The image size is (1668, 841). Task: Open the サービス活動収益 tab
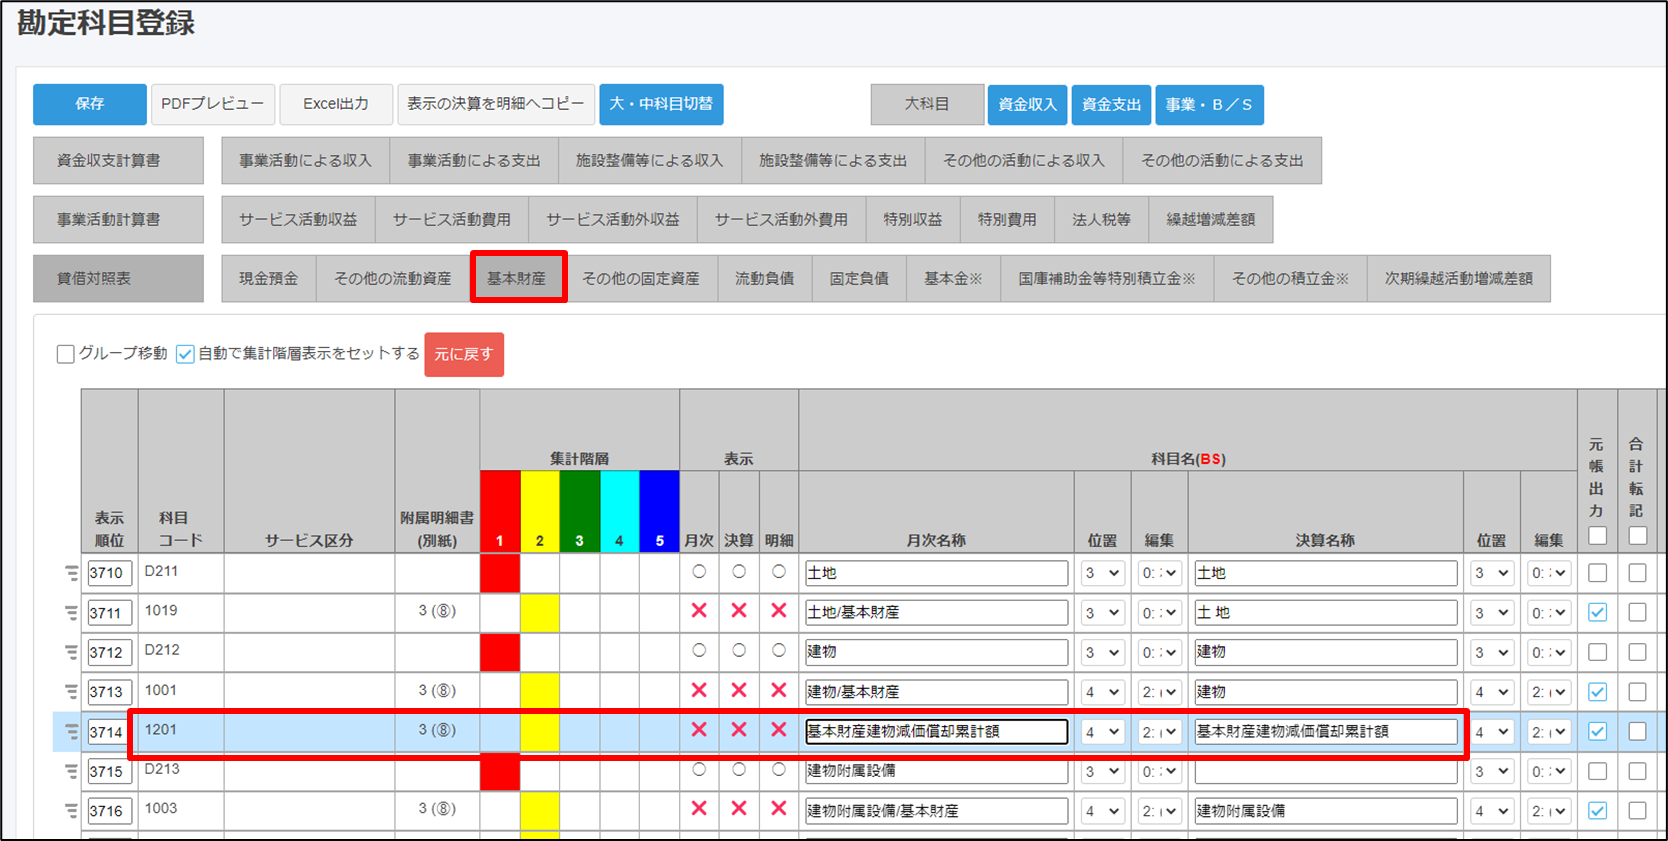pos(298,219)
